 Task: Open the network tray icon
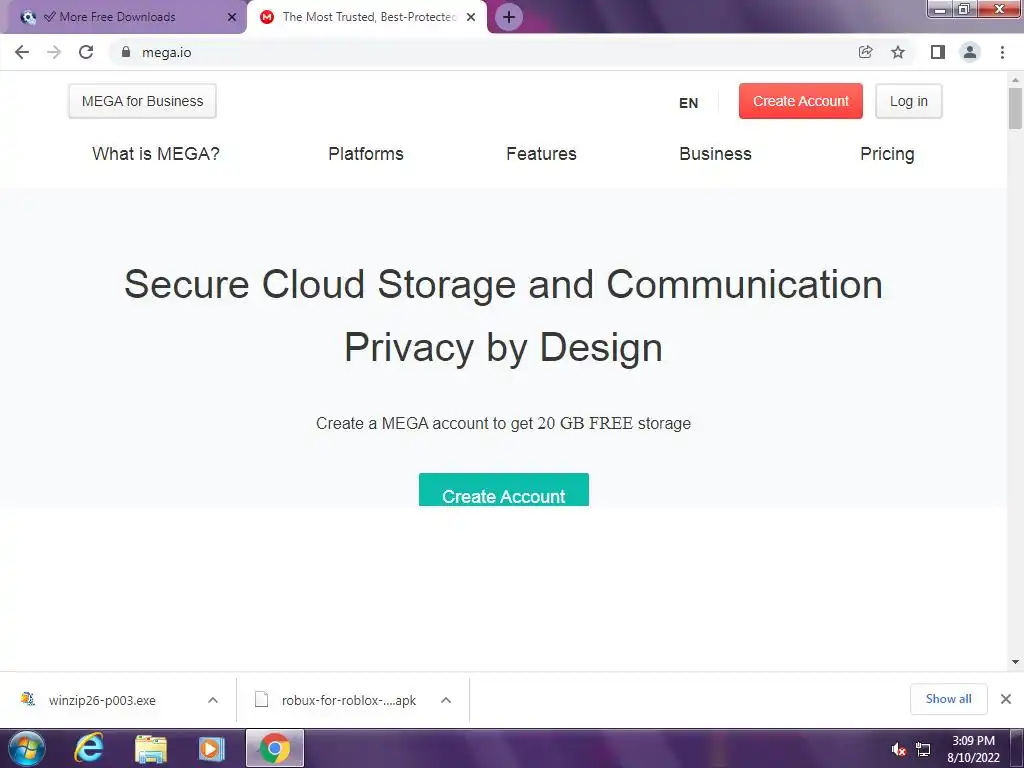click(923, 750)
